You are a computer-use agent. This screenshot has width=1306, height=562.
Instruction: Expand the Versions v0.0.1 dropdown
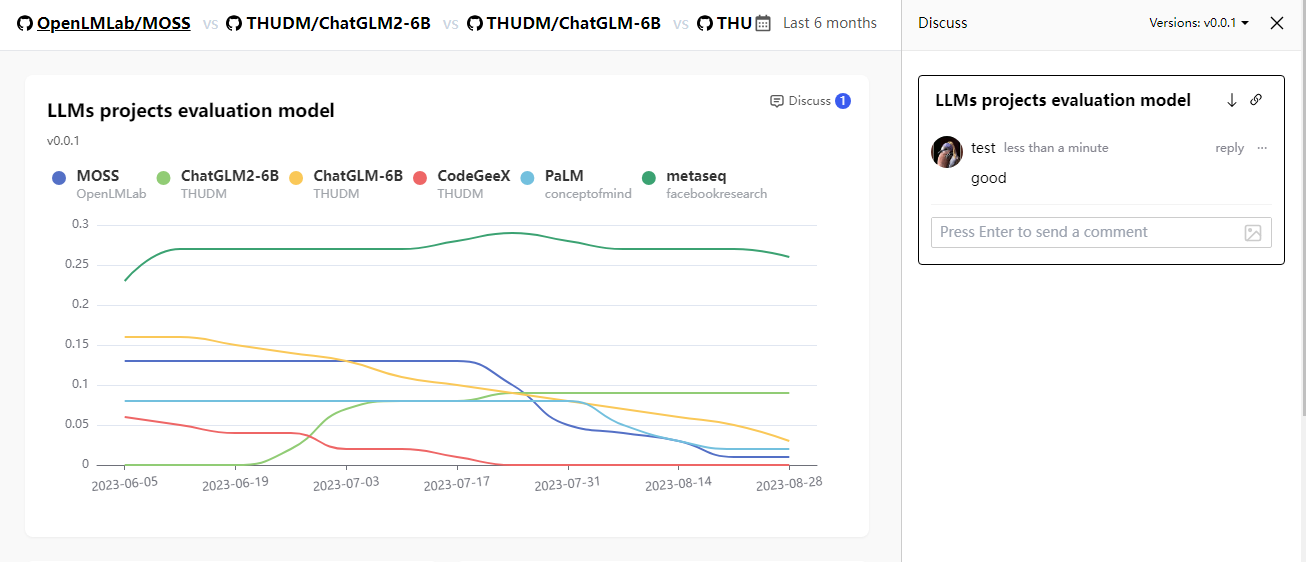click(1199, 23)
